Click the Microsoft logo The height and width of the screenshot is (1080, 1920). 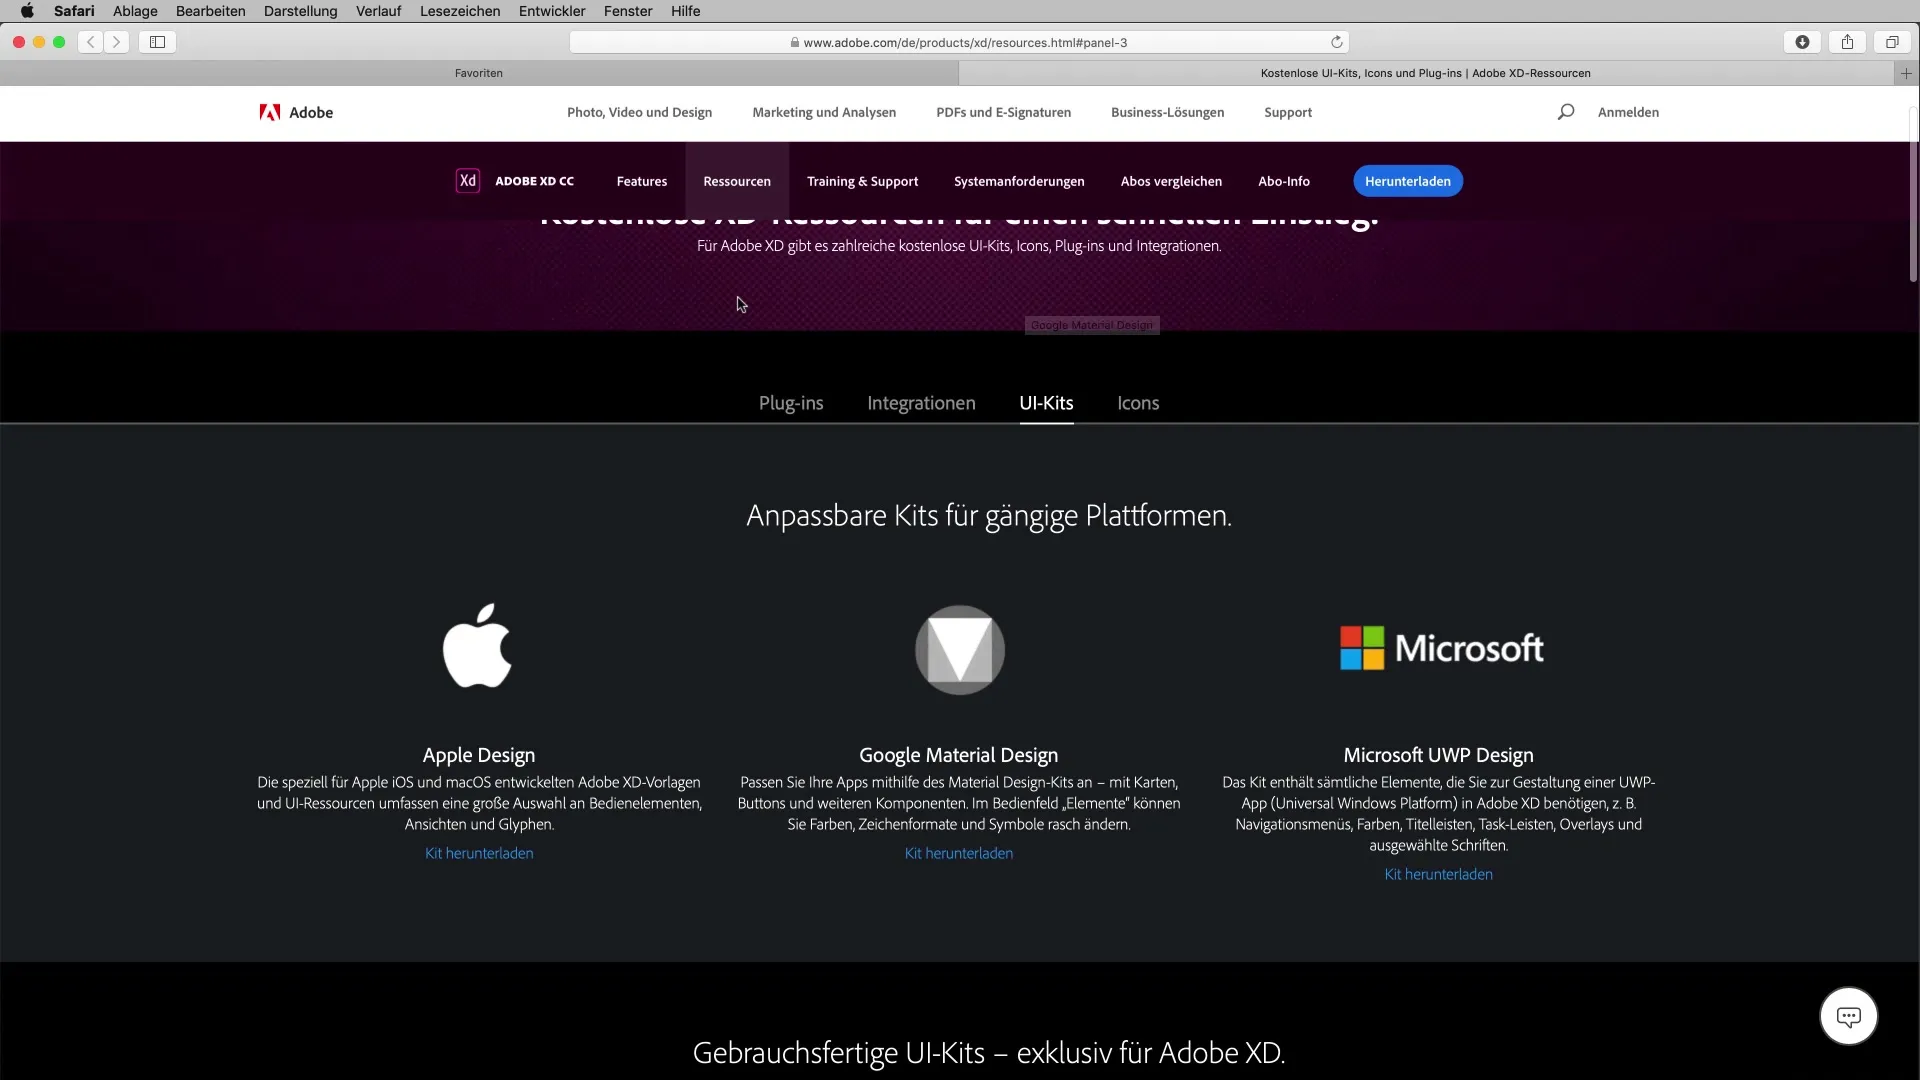pyautogui.click(x=1441, y=648)
